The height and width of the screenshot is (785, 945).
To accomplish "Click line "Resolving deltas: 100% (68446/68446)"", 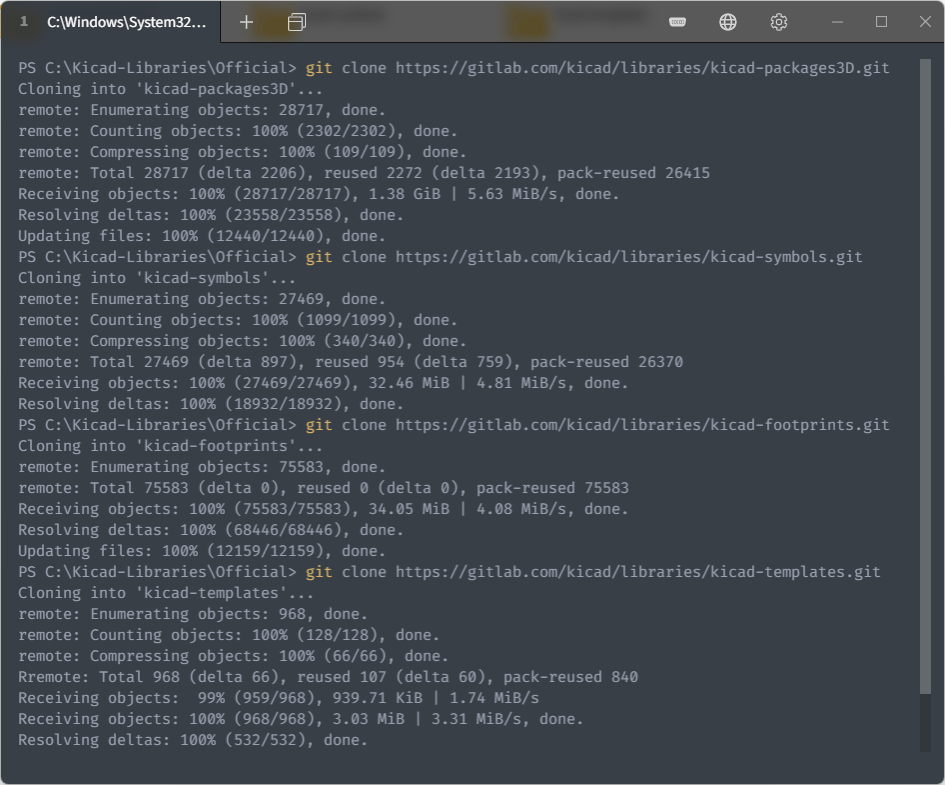I will (211, 530).
